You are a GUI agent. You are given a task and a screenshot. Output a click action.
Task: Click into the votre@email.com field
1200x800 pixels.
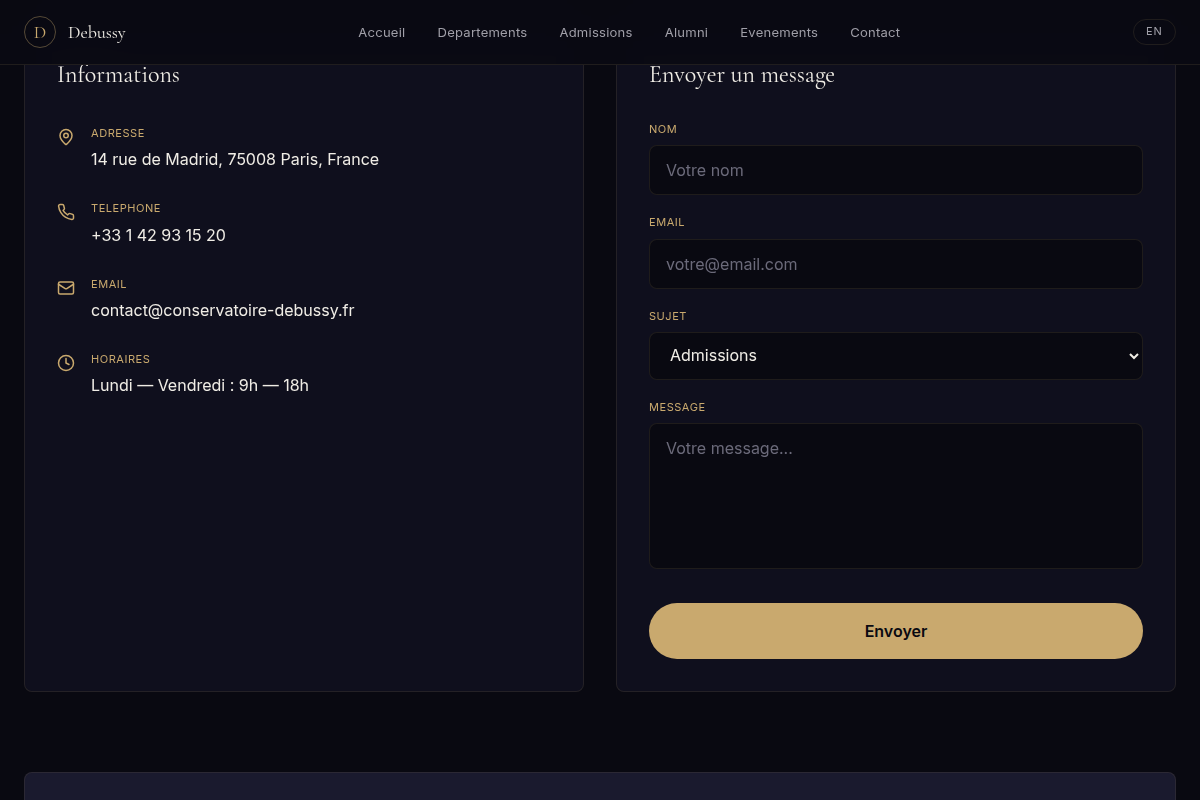(896, 264)
